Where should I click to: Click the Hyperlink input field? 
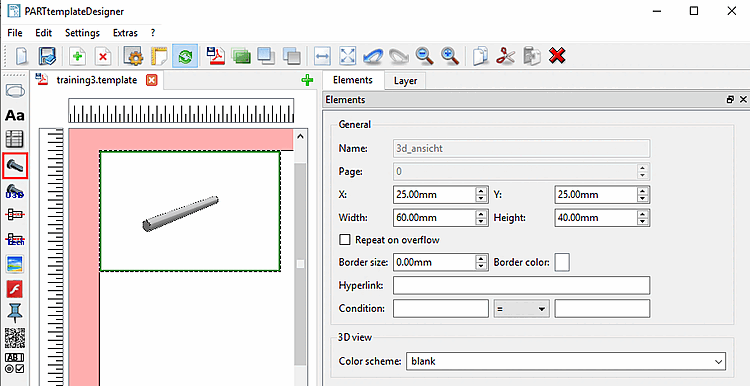click(521, 286)
